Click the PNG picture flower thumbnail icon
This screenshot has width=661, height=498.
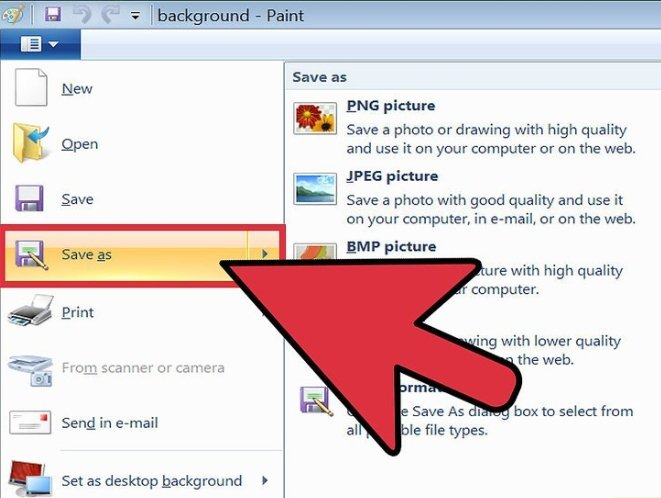click(x=314, y=118)
